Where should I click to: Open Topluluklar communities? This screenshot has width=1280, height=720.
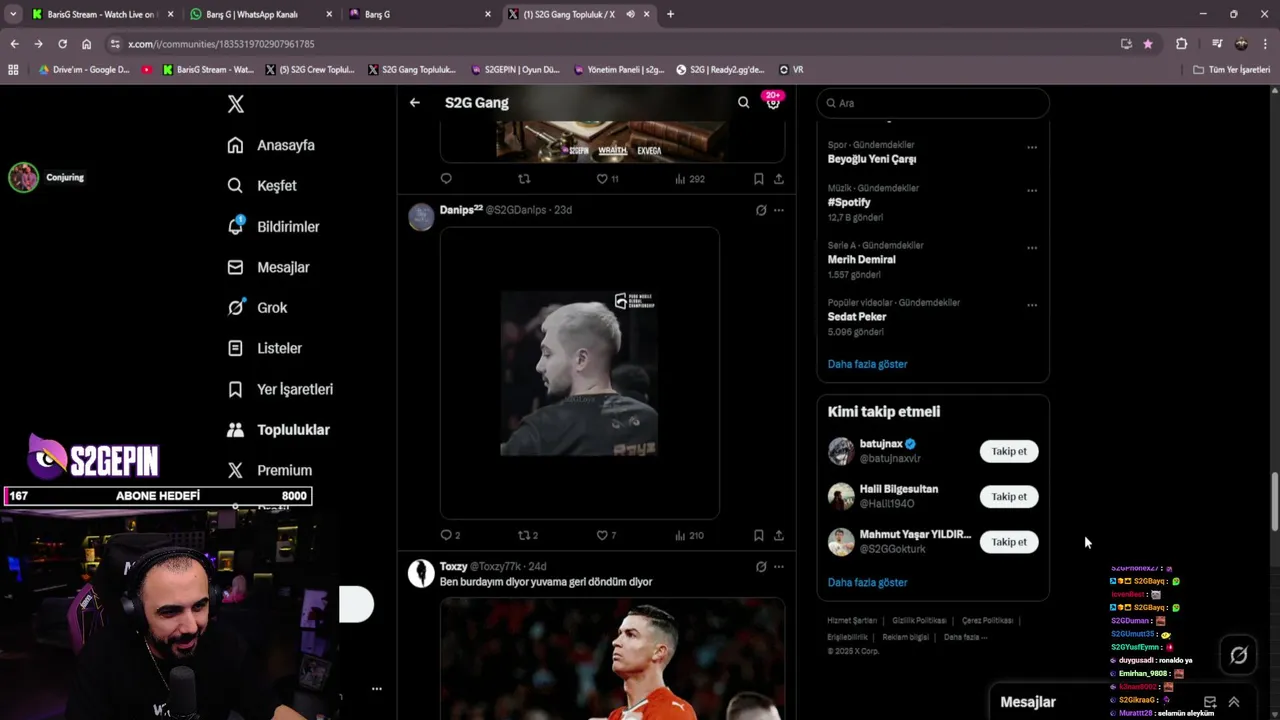[x=278, y=430]
